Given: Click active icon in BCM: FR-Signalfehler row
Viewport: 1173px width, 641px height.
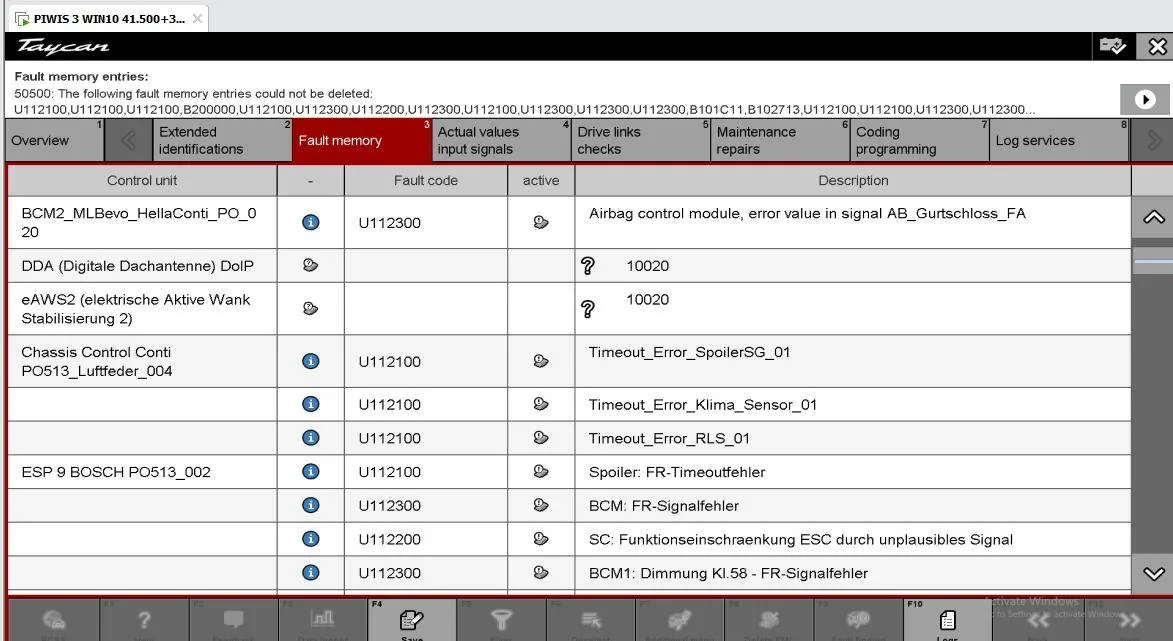Looking at the screenshot, I should pos(541,505).
